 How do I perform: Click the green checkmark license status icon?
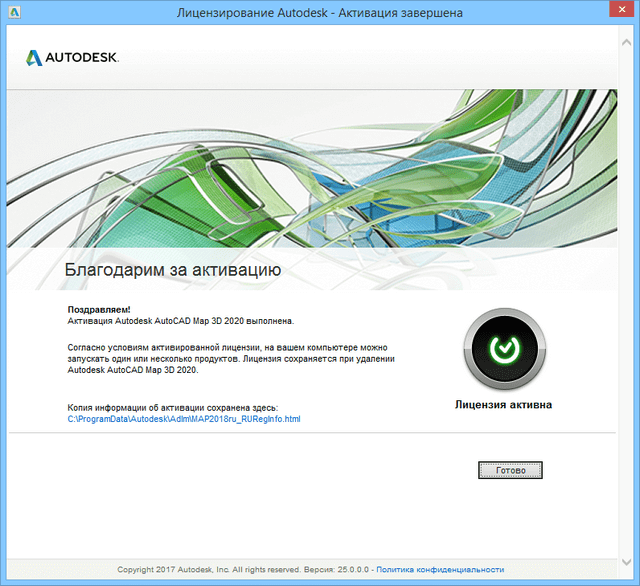click(504, 348)
